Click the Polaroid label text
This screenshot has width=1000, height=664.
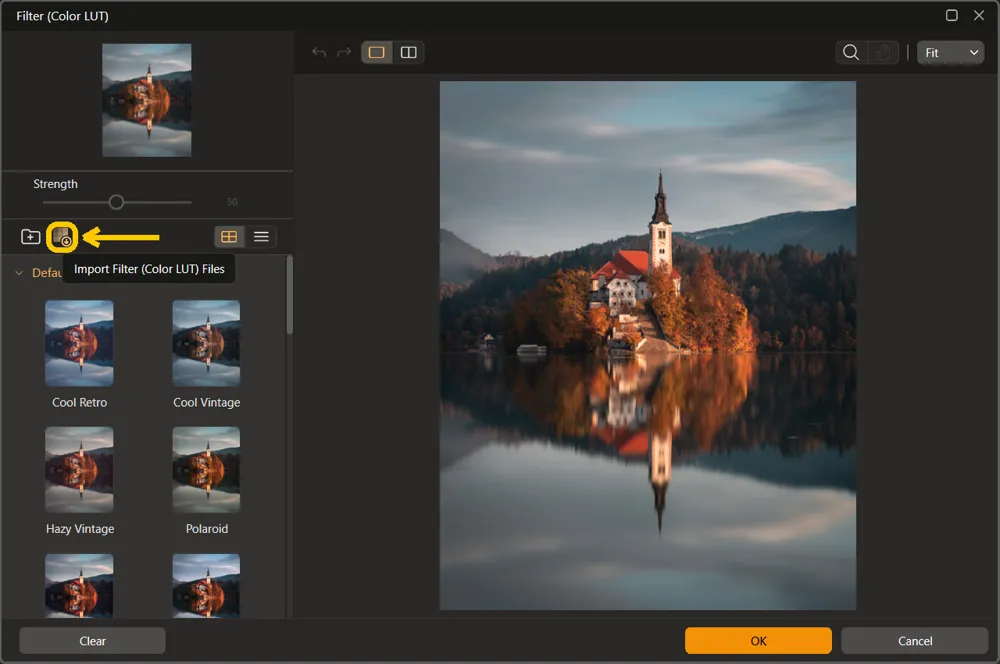pyautogui.click(x=207, y=529)
